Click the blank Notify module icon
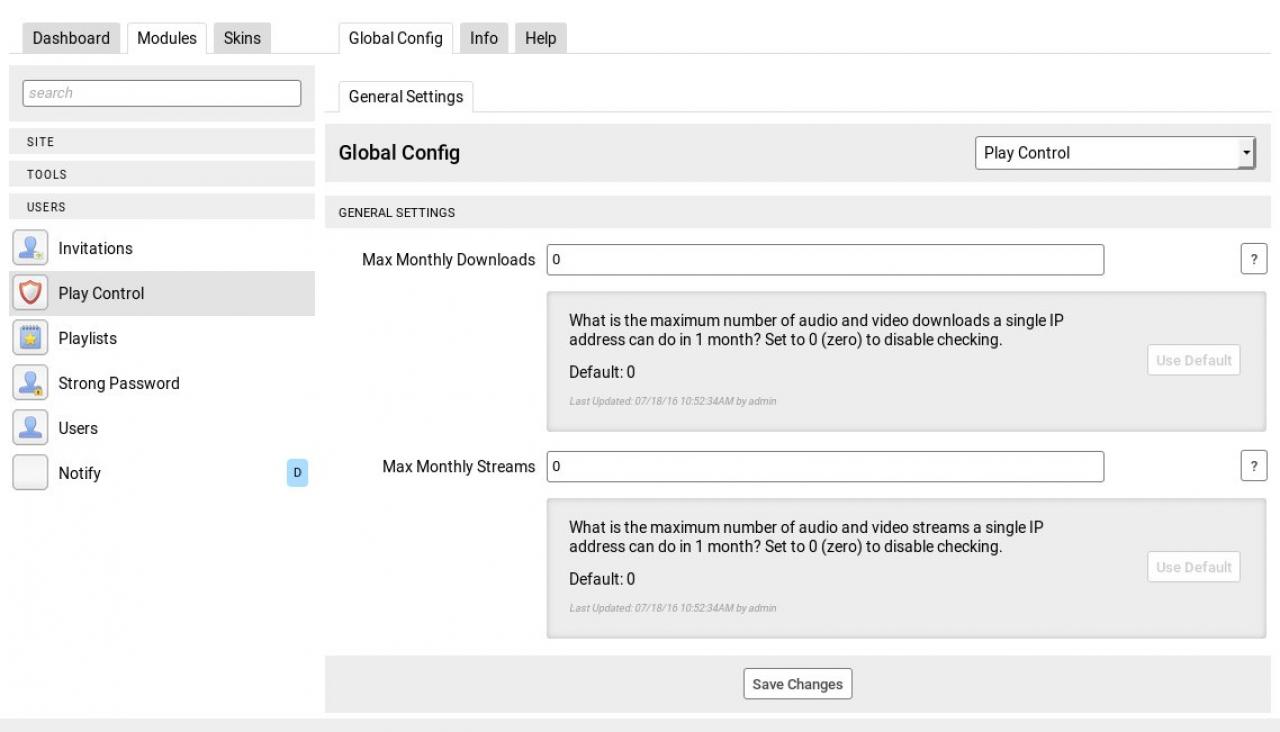1280x732 pixels. point(30,473)
